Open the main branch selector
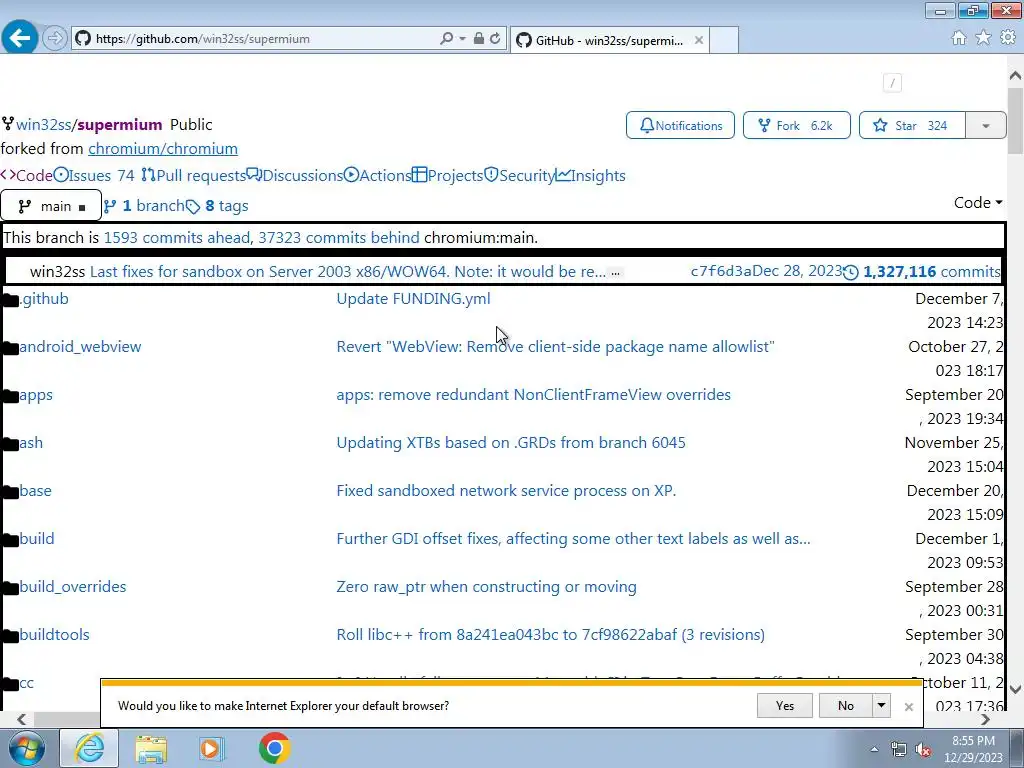Screen dimensions: 1024x768 click(x=51, y=206)
